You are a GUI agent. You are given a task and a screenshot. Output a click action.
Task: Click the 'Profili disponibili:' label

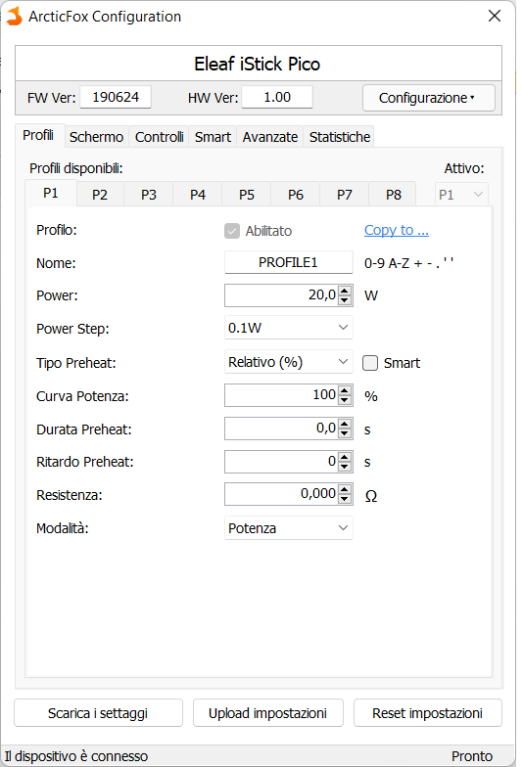tap(76, 169)
